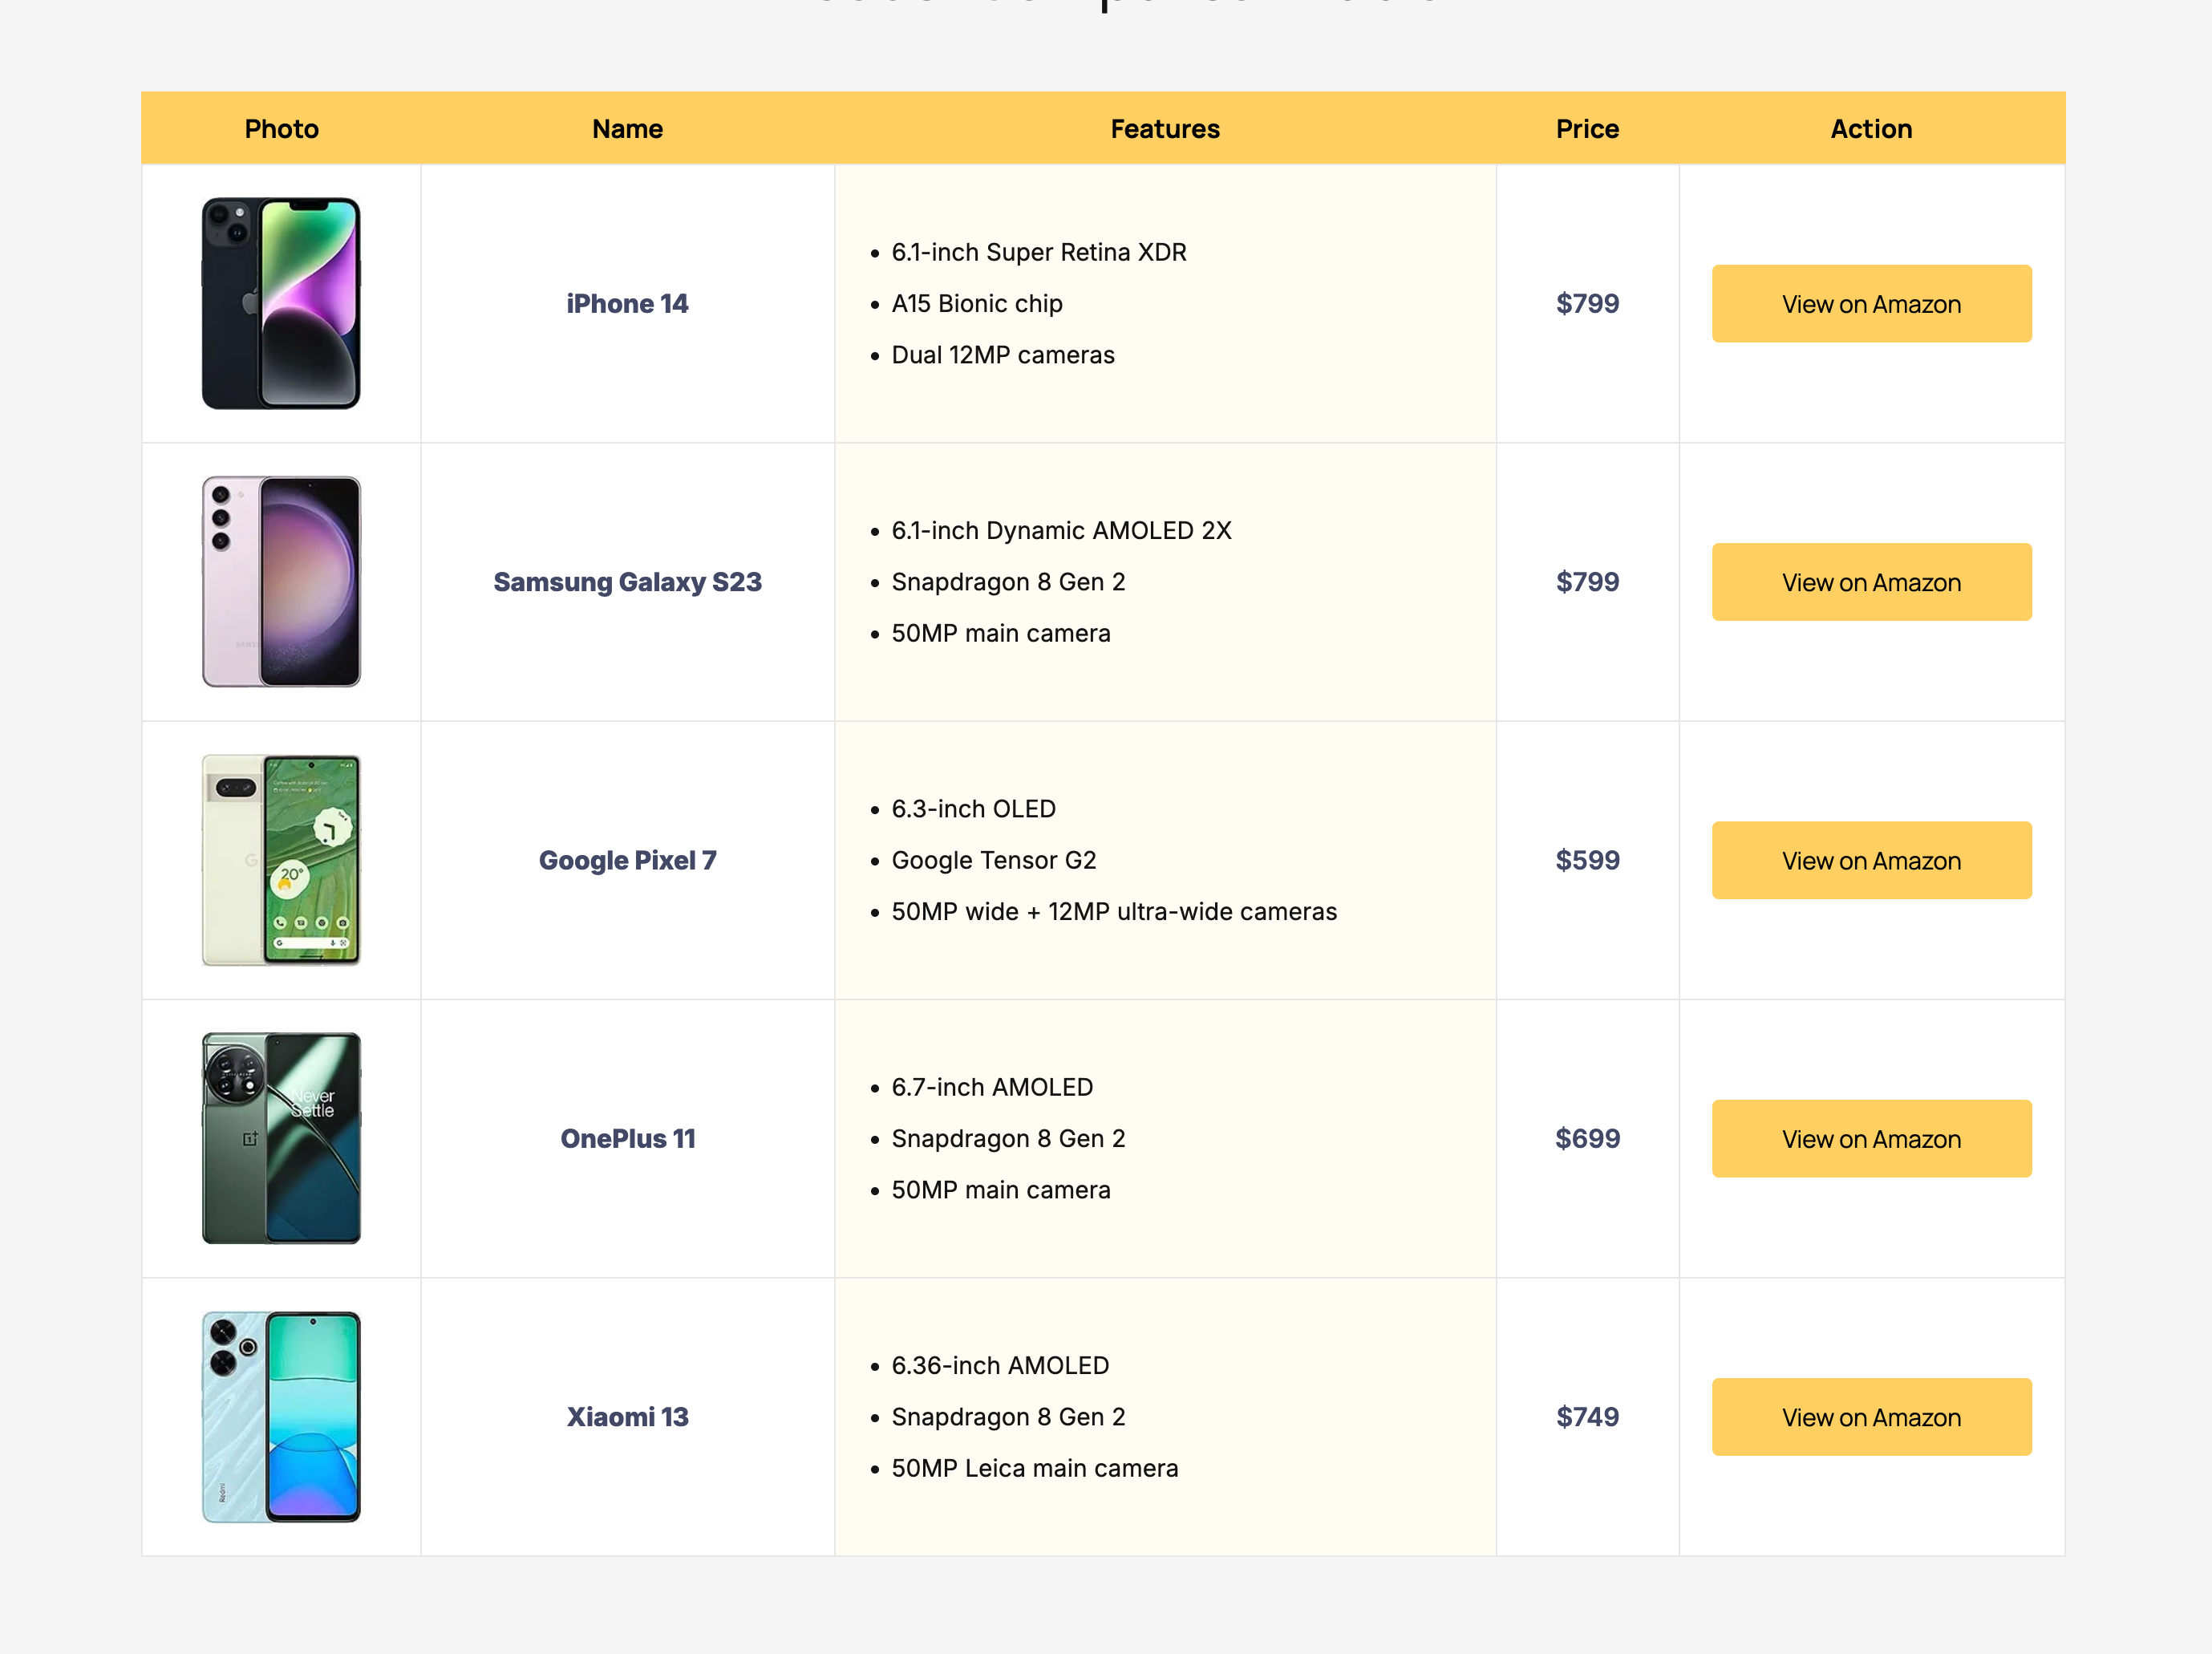
Task: Open the Samsung Galaxy S23 photo
Action: tap(281, 581)
